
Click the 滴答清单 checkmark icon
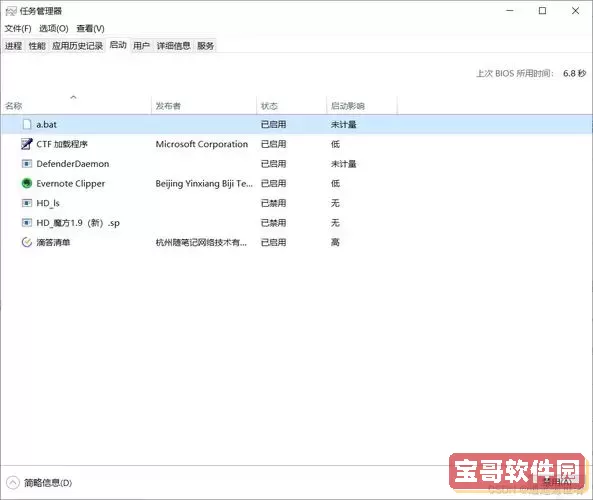click(x=27, y=242)
